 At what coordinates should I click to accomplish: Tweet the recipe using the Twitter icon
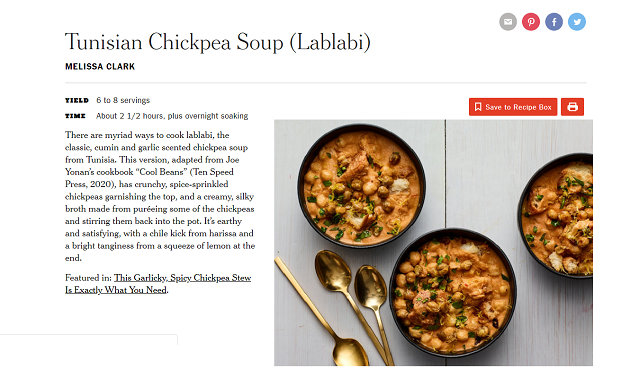577,22
